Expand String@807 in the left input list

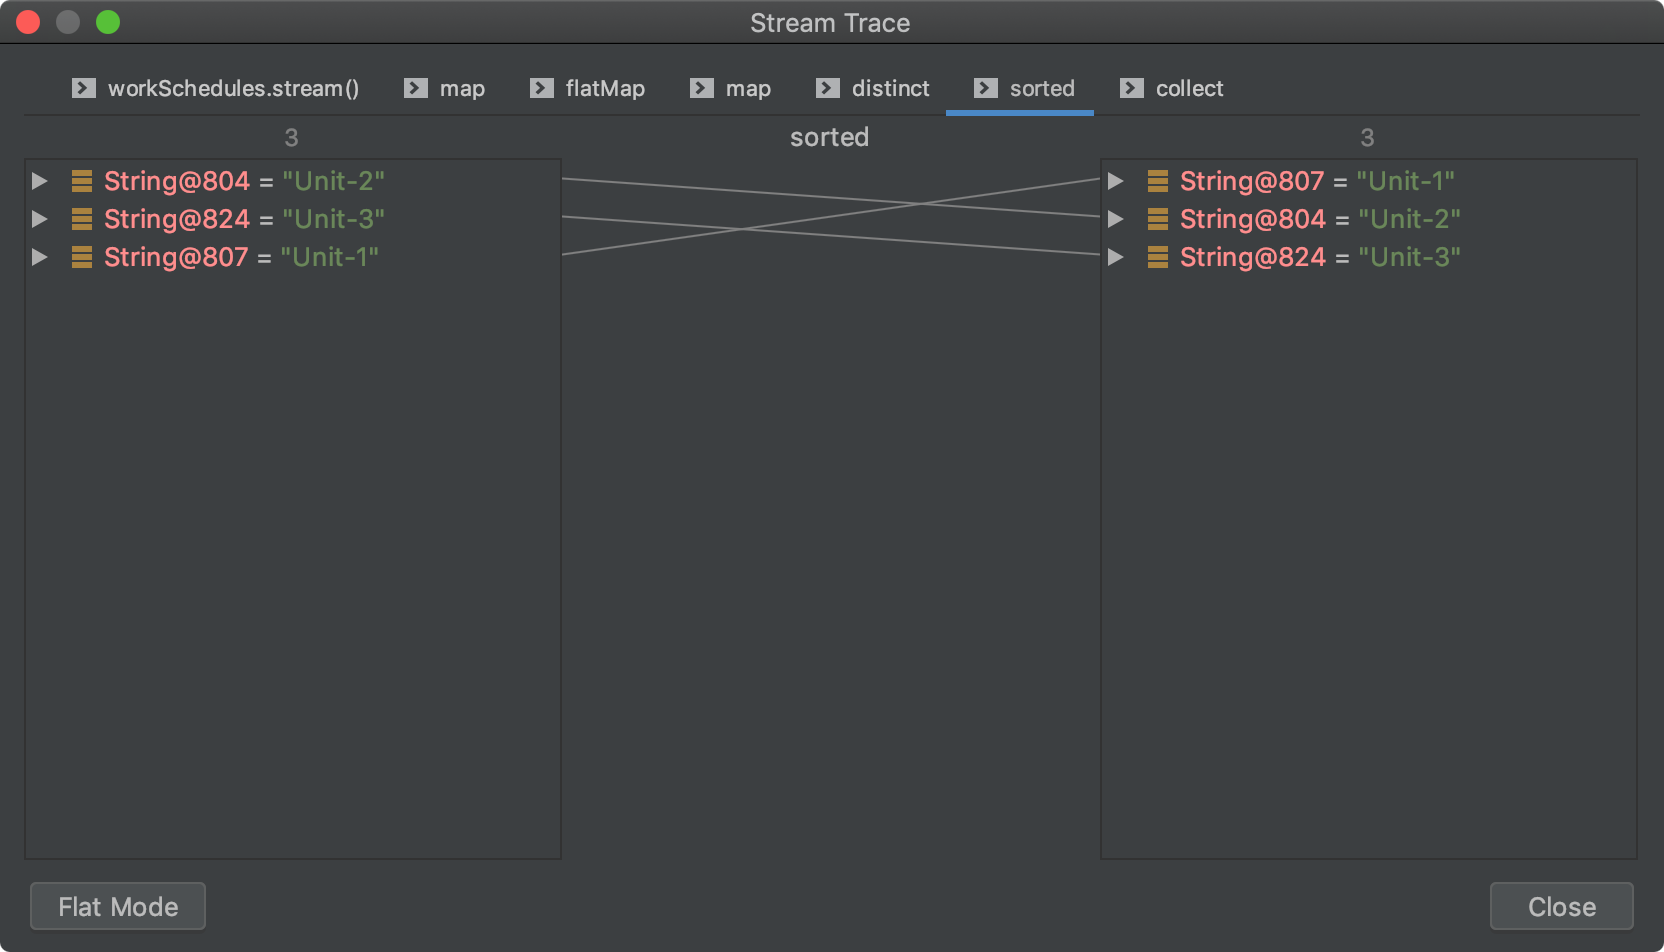[40, 257]
